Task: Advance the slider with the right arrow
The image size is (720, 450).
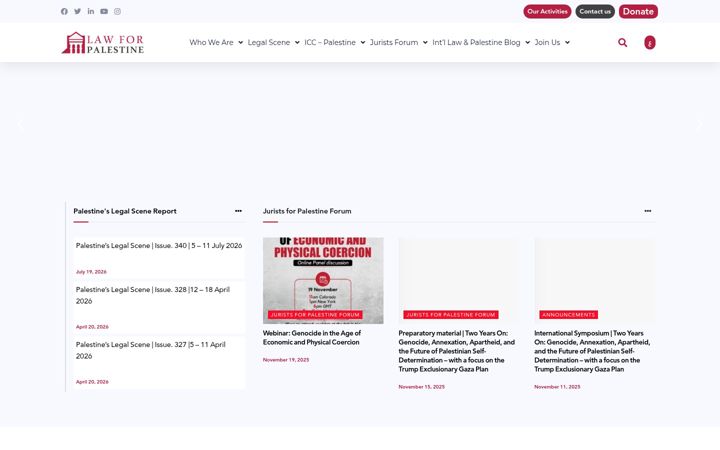Action: tap(699, 123)
